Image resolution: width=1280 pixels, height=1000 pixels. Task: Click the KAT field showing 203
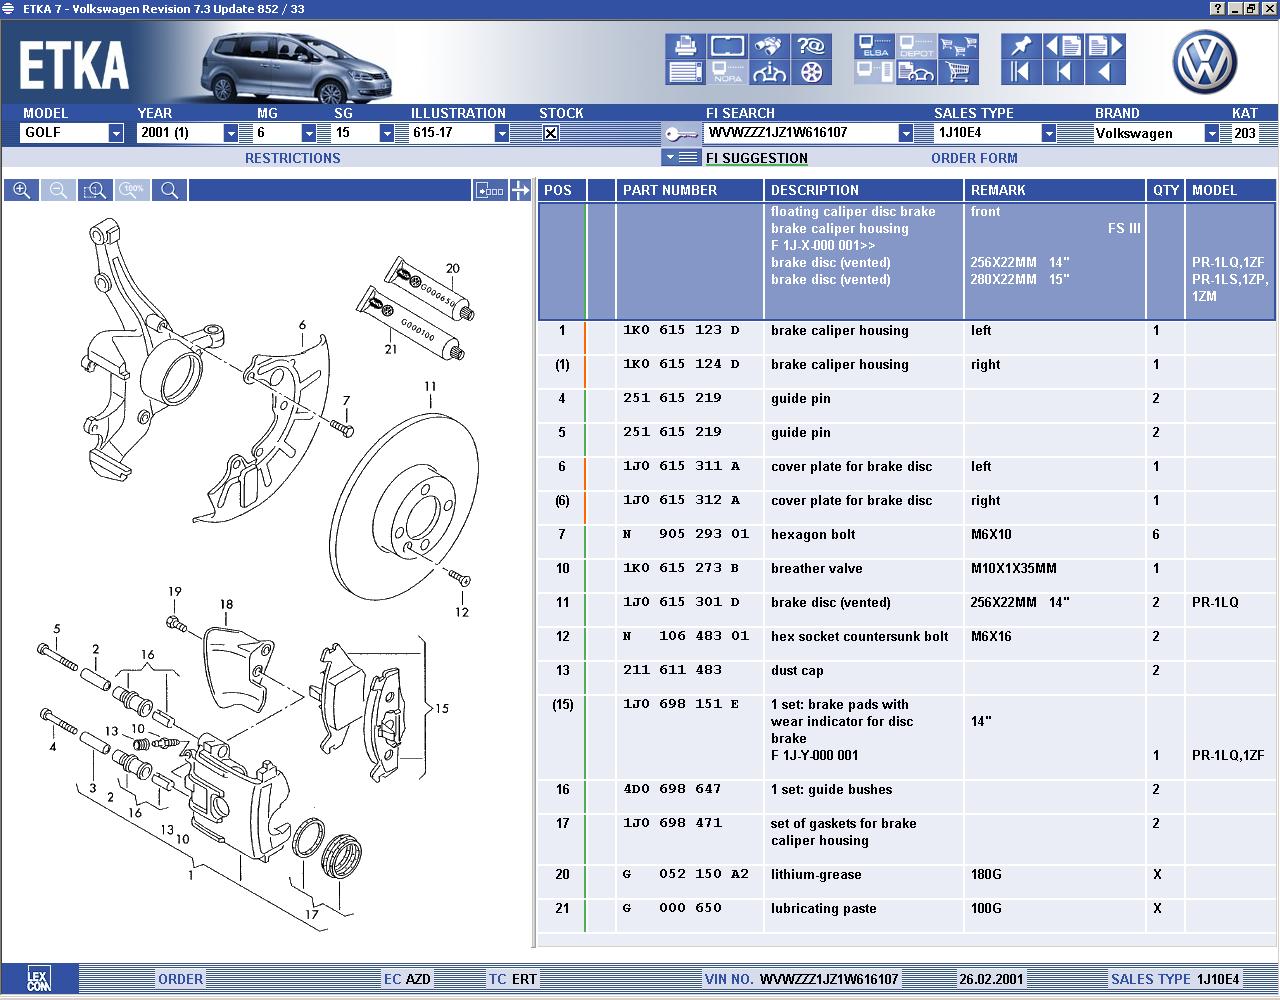[1245, 133]
